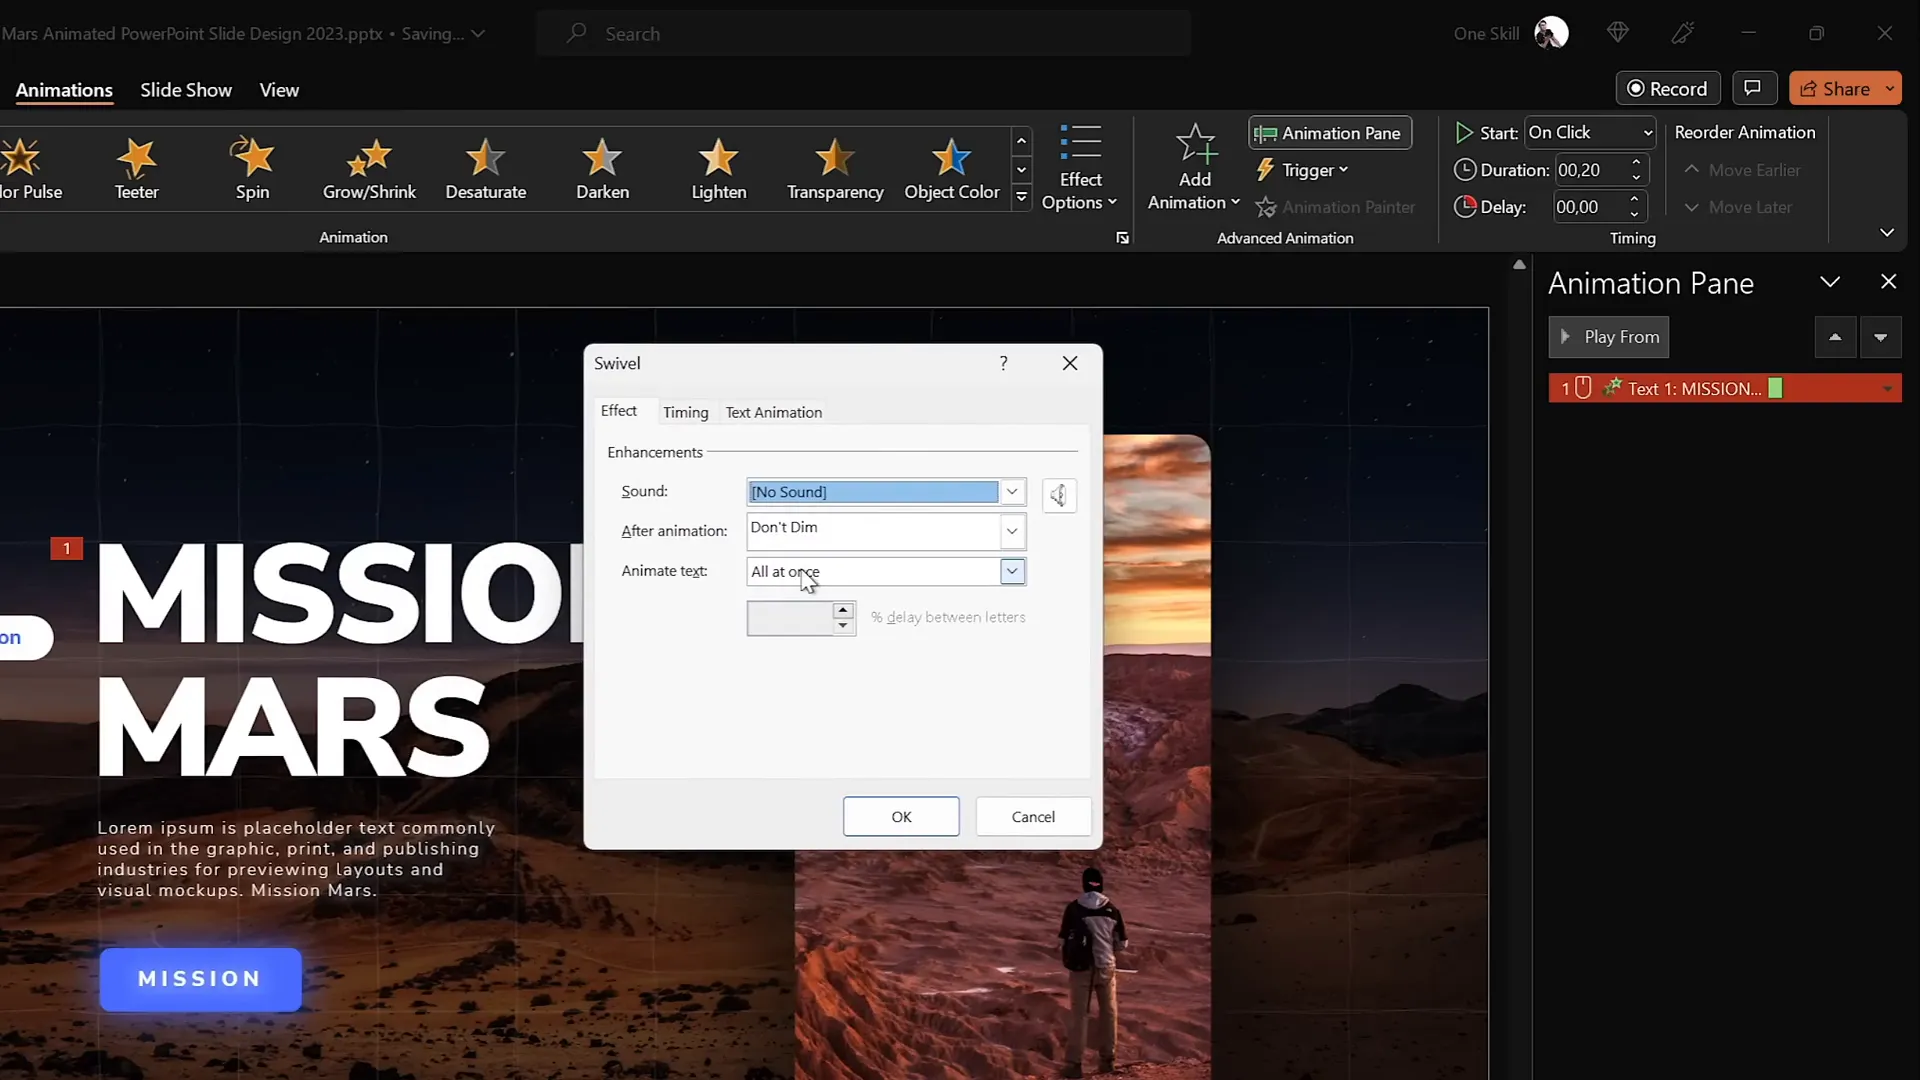Close the Animation Pane
Screen dimensions: 1920x1080
click(1888, 282)
